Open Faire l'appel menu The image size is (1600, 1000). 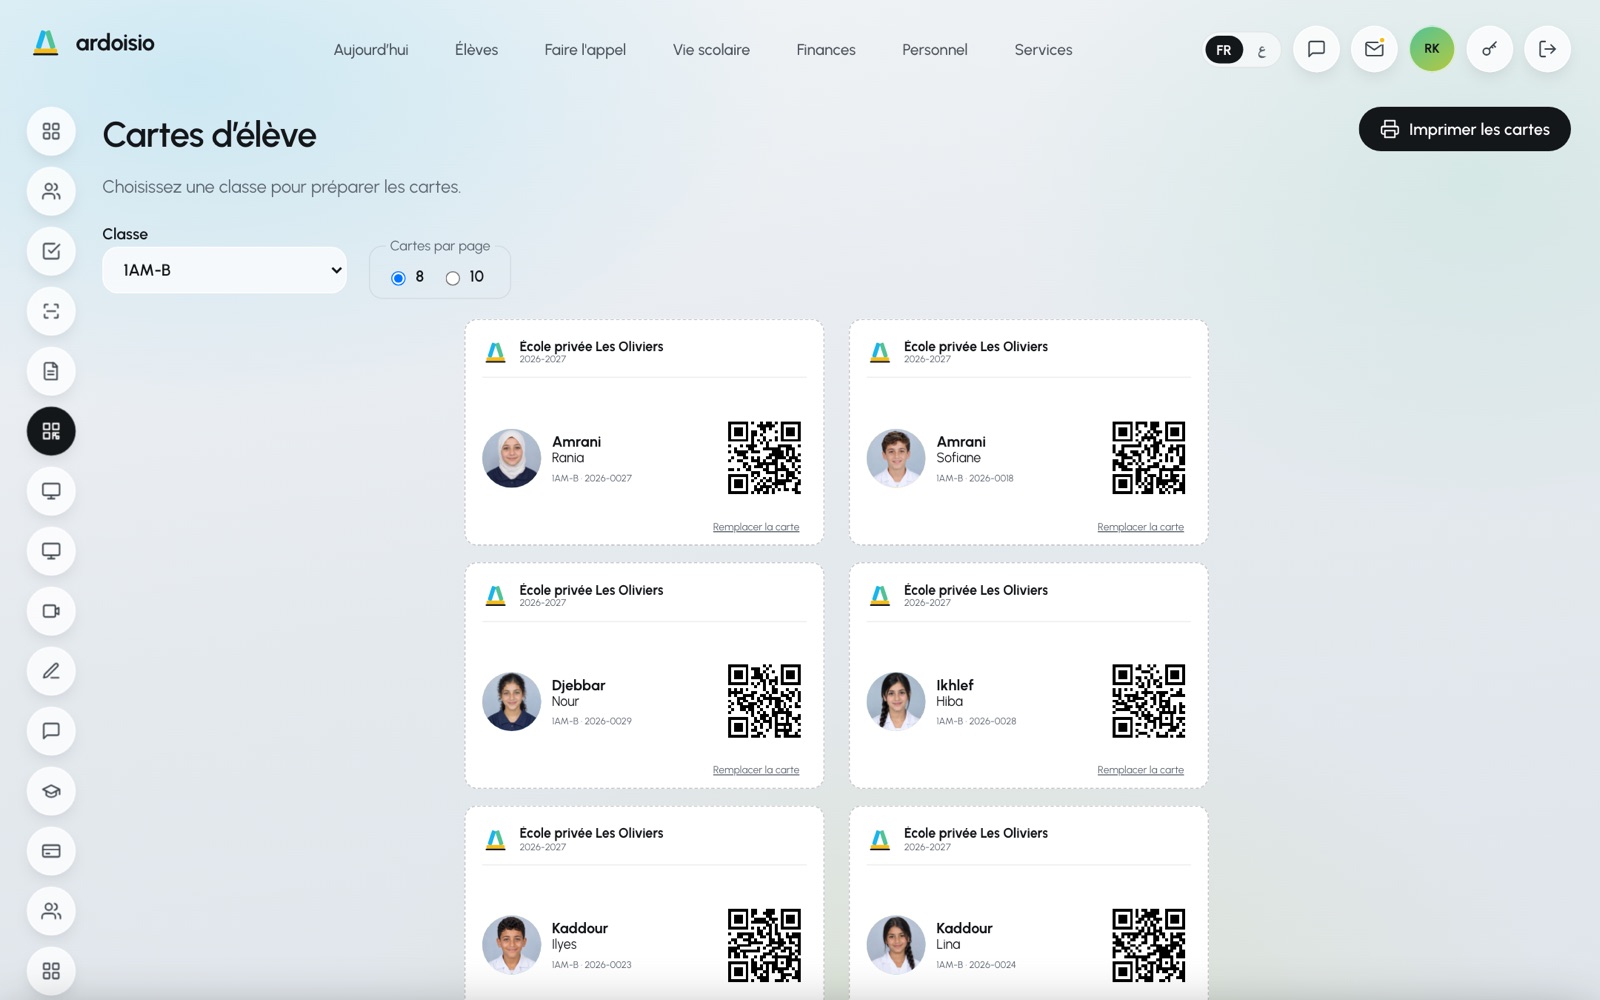(x=585, y=50)
